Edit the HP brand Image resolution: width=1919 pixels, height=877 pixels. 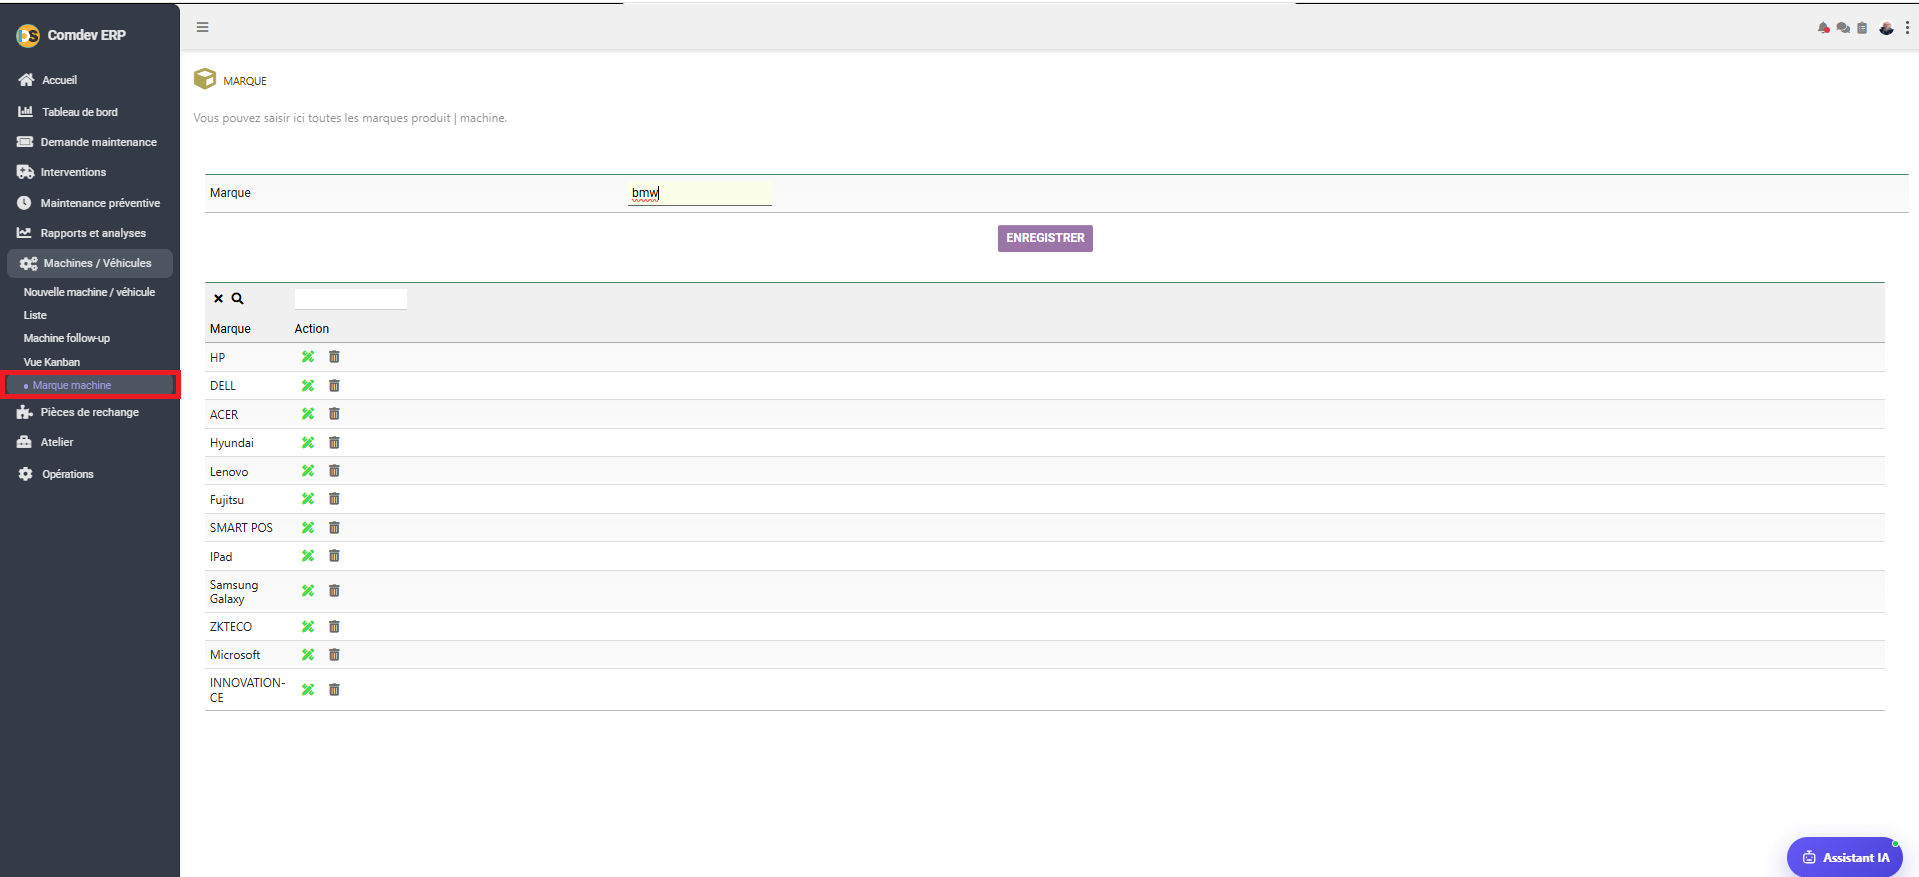[308, 357]
